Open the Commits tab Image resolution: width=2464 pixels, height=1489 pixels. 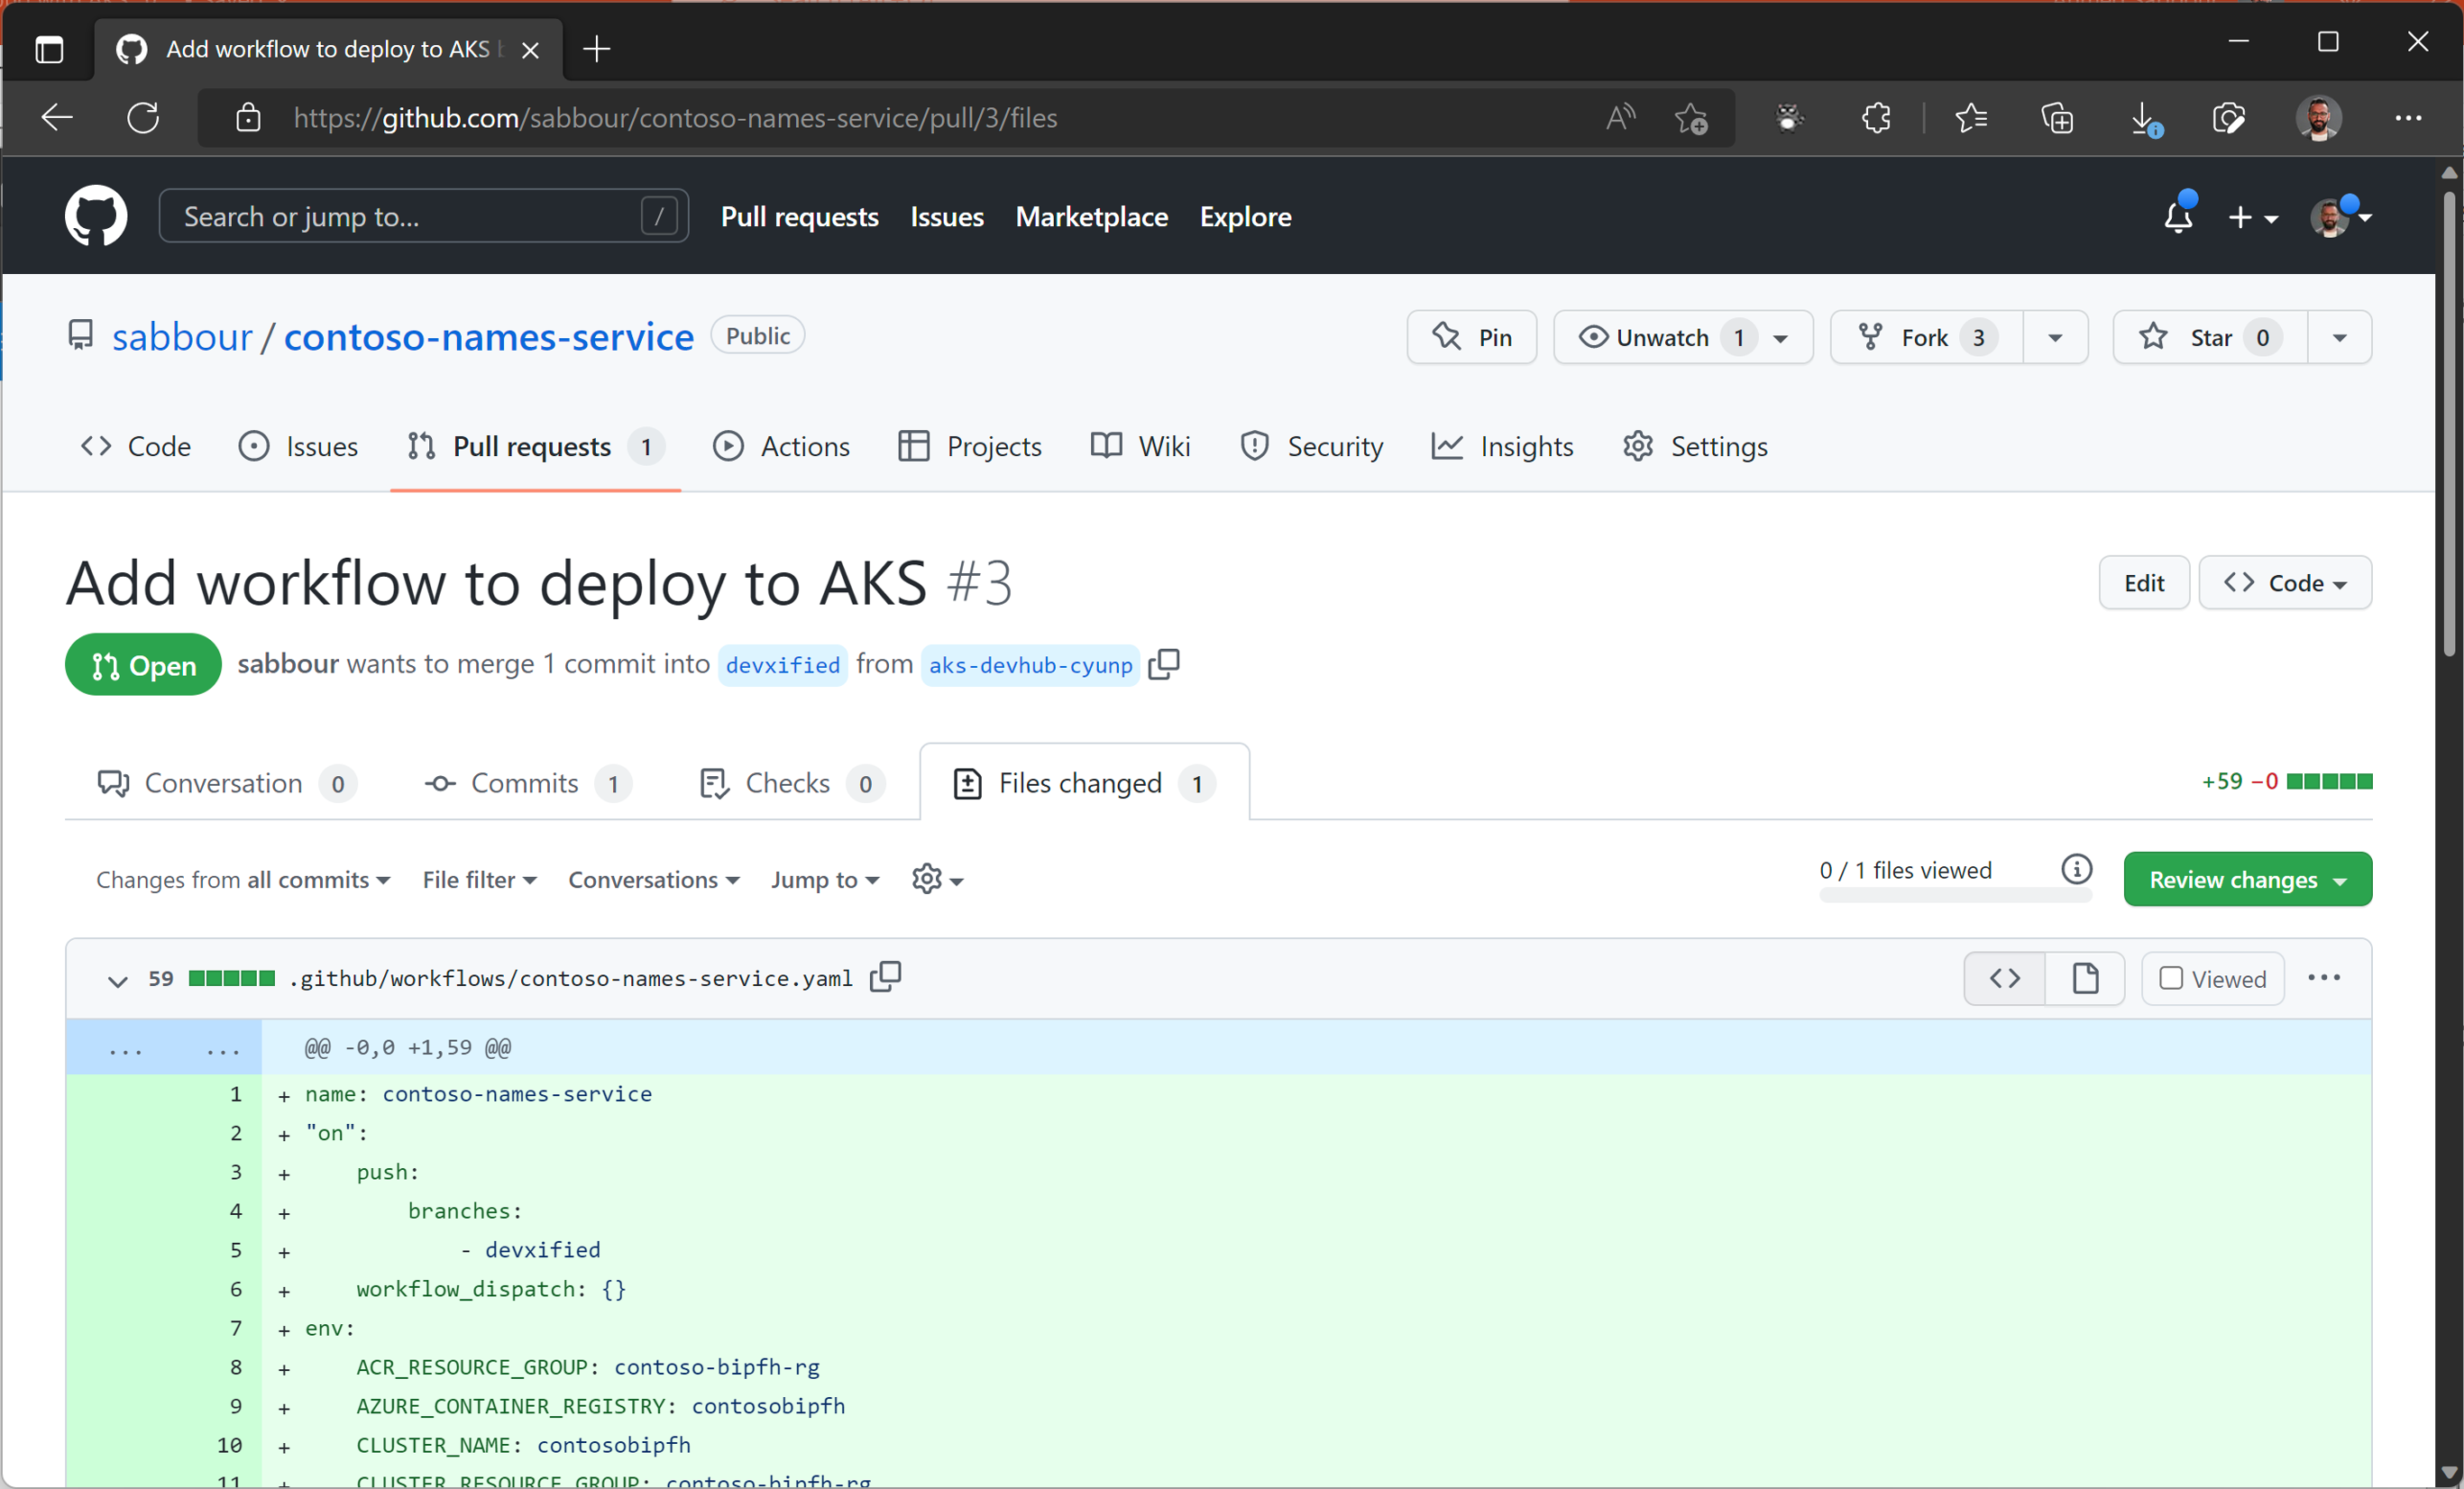(x=524, y=783)
